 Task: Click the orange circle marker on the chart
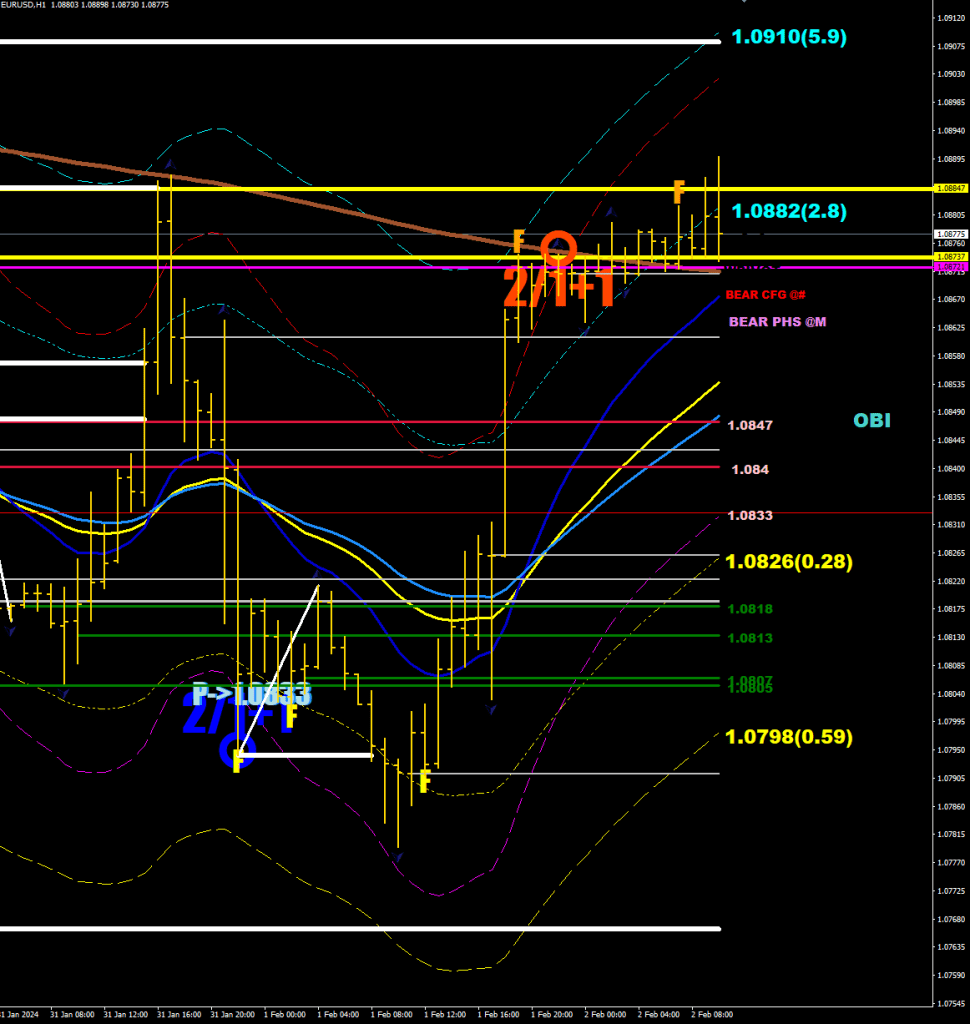[x=558, y=246]
